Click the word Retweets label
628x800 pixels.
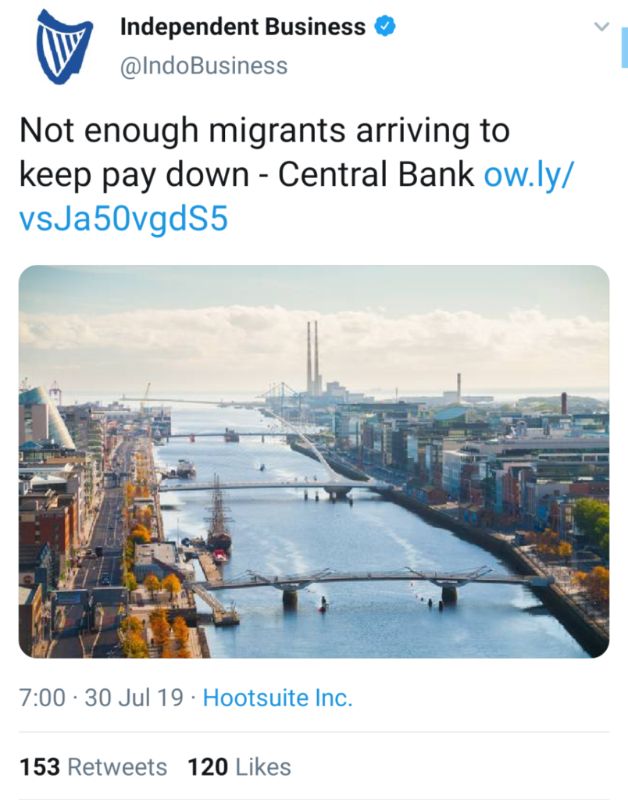117,767
